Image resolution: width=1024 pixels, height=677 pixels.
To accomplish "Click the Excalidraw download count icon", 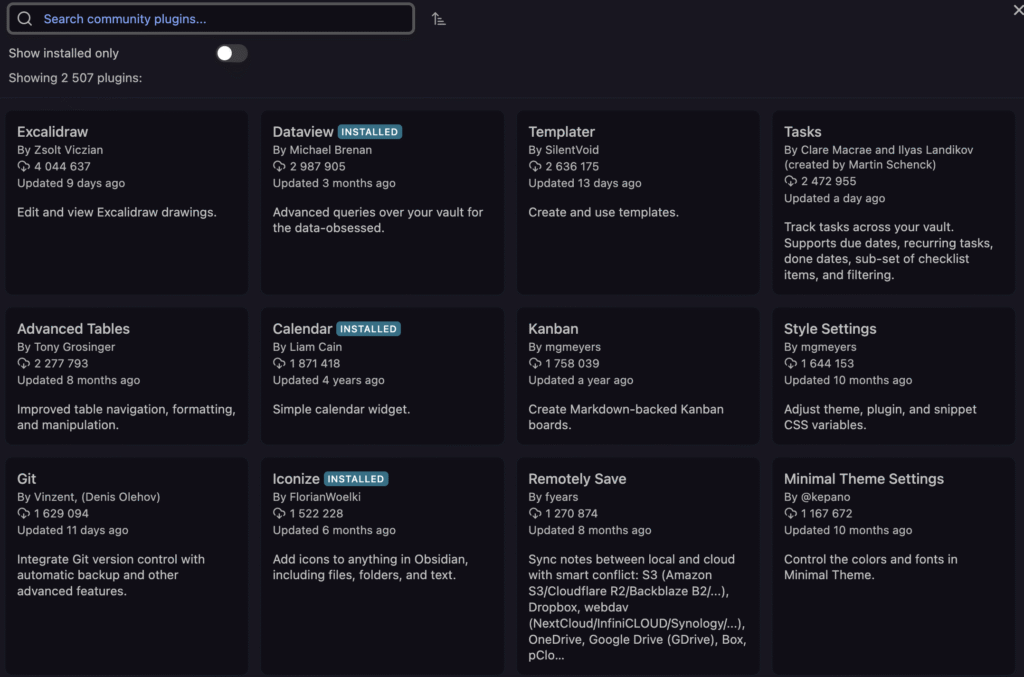I will click(x=24, y=166).
